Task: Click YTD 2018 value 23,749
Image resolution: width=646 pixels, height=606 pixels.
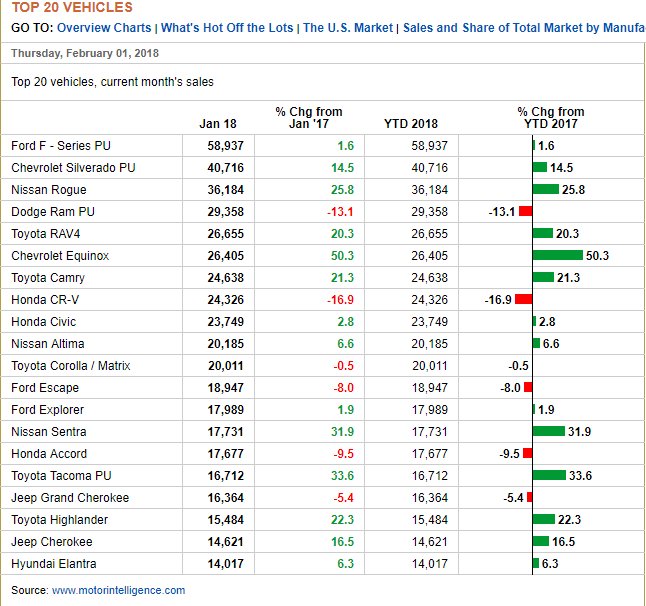Action: click(429, 322)
